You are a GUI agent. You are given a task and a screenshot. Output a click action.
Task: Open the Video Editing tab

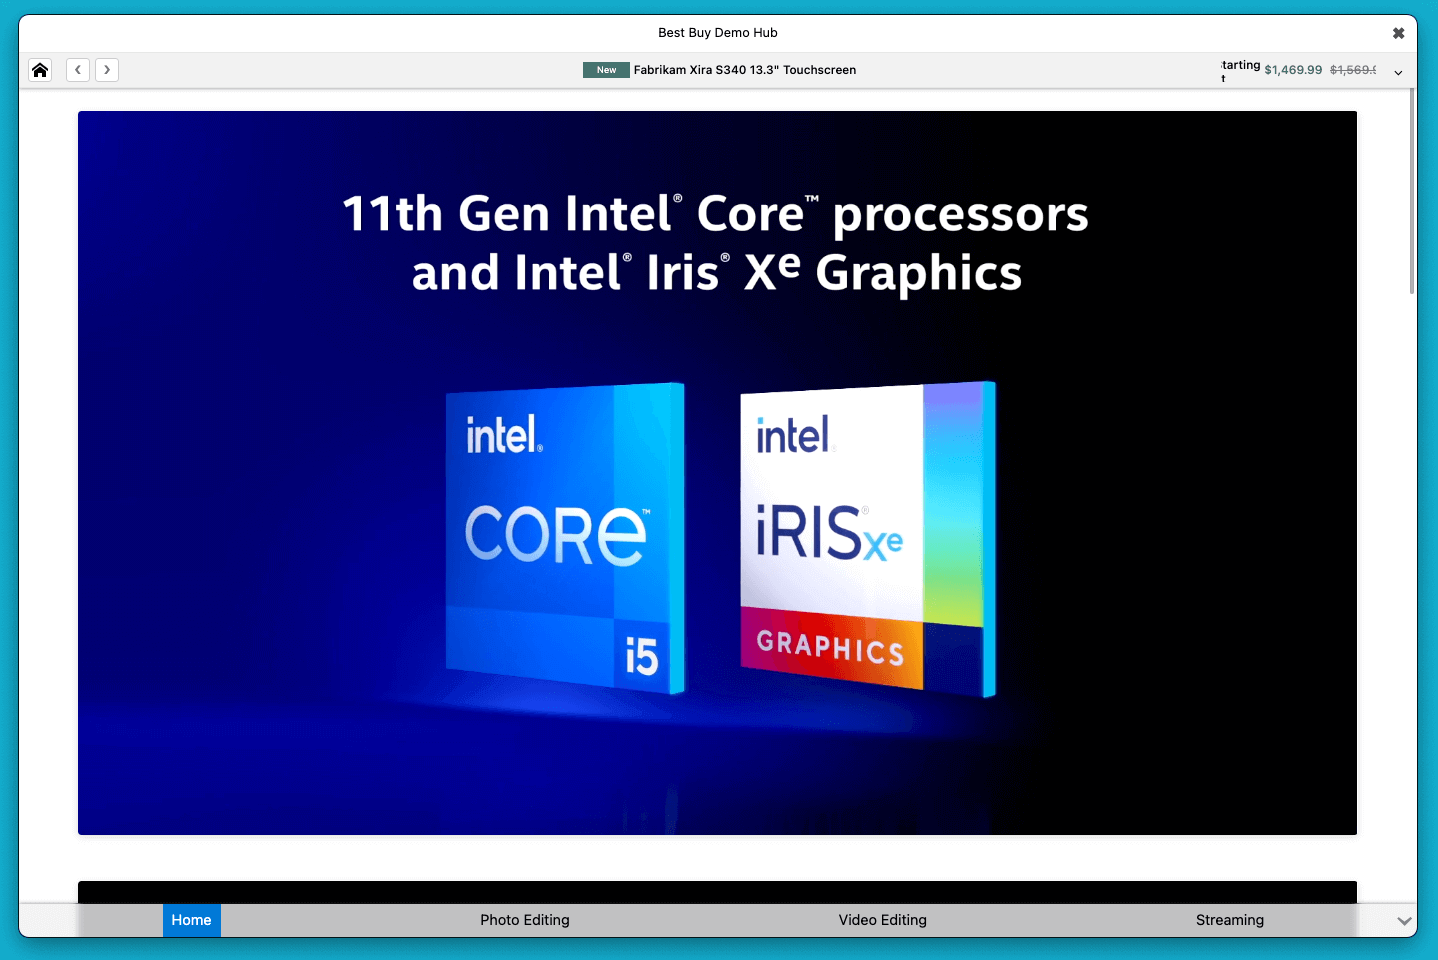pyautogui.click(x=882, y=920)
